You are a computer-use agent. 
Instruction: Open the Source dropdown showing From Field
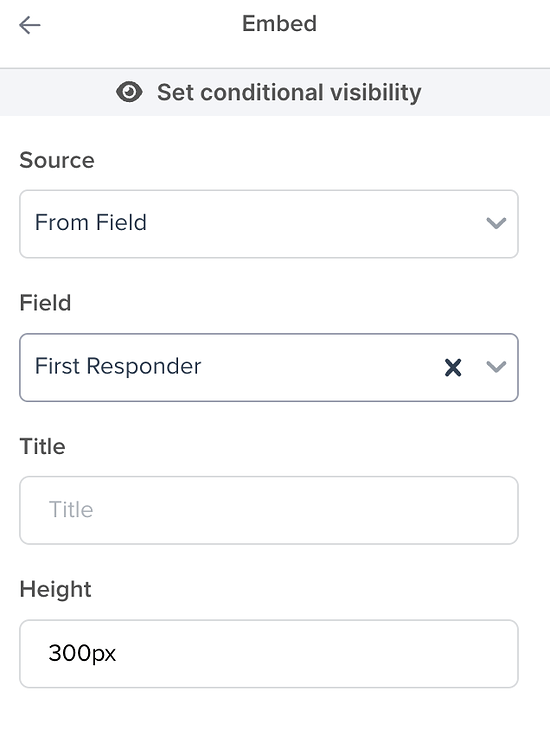click(x=269, y=224)
